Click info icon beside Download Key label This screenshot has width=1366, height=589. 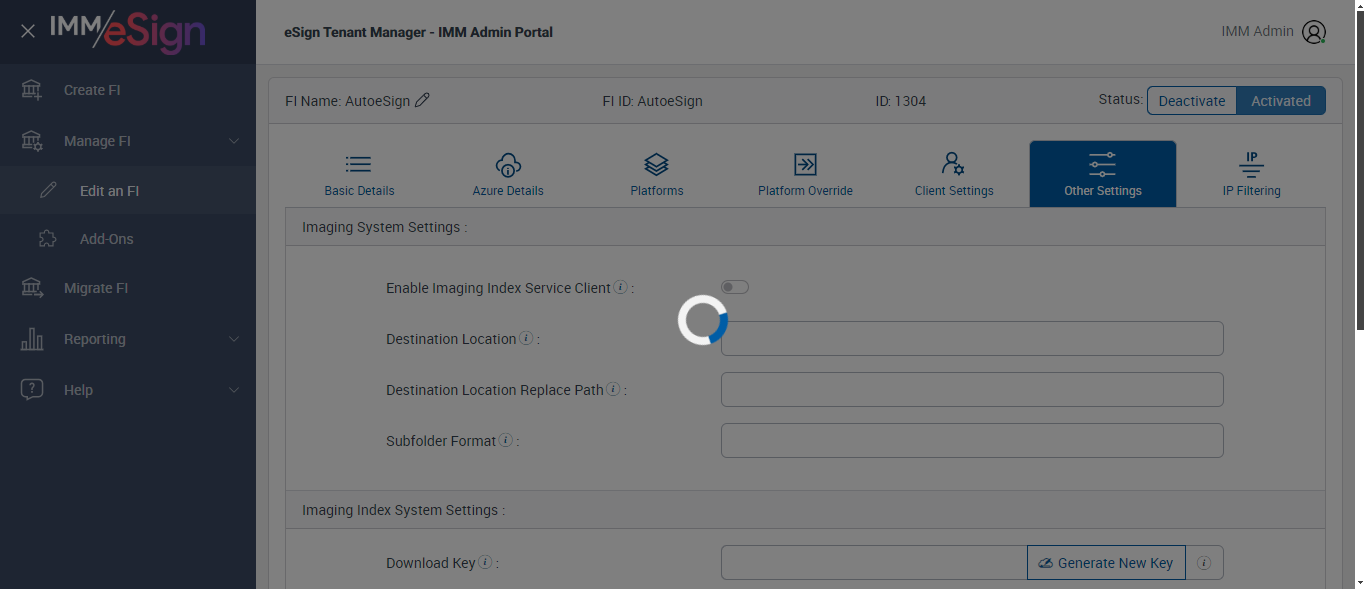coord(485,562)
